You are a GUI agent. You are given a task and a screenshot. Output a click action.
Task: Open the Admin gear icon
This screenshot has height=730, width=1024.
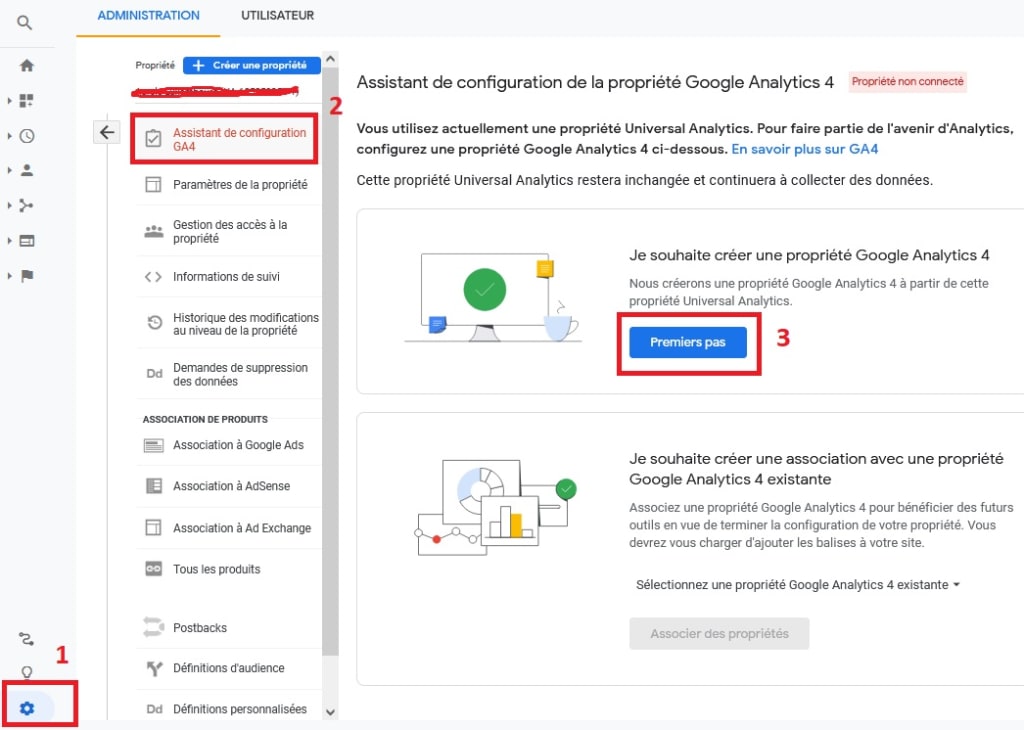click(27, 708)
